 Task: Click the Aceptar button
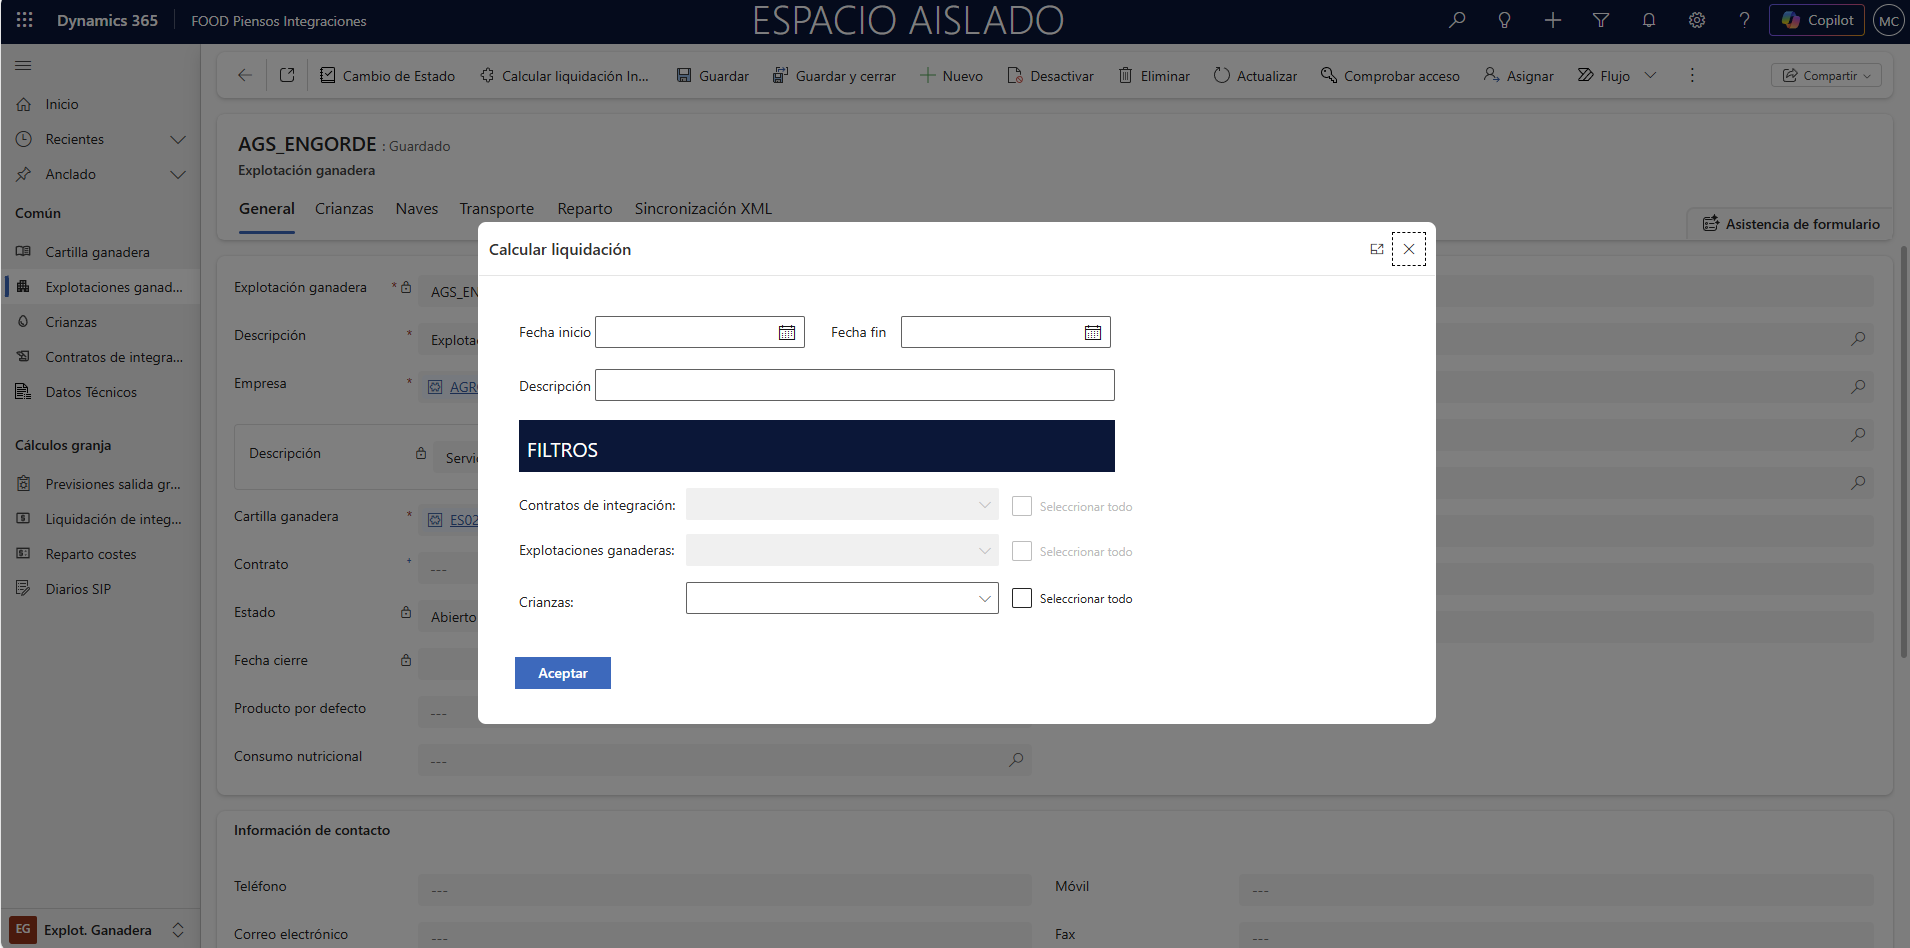click(x=562, y=673)
